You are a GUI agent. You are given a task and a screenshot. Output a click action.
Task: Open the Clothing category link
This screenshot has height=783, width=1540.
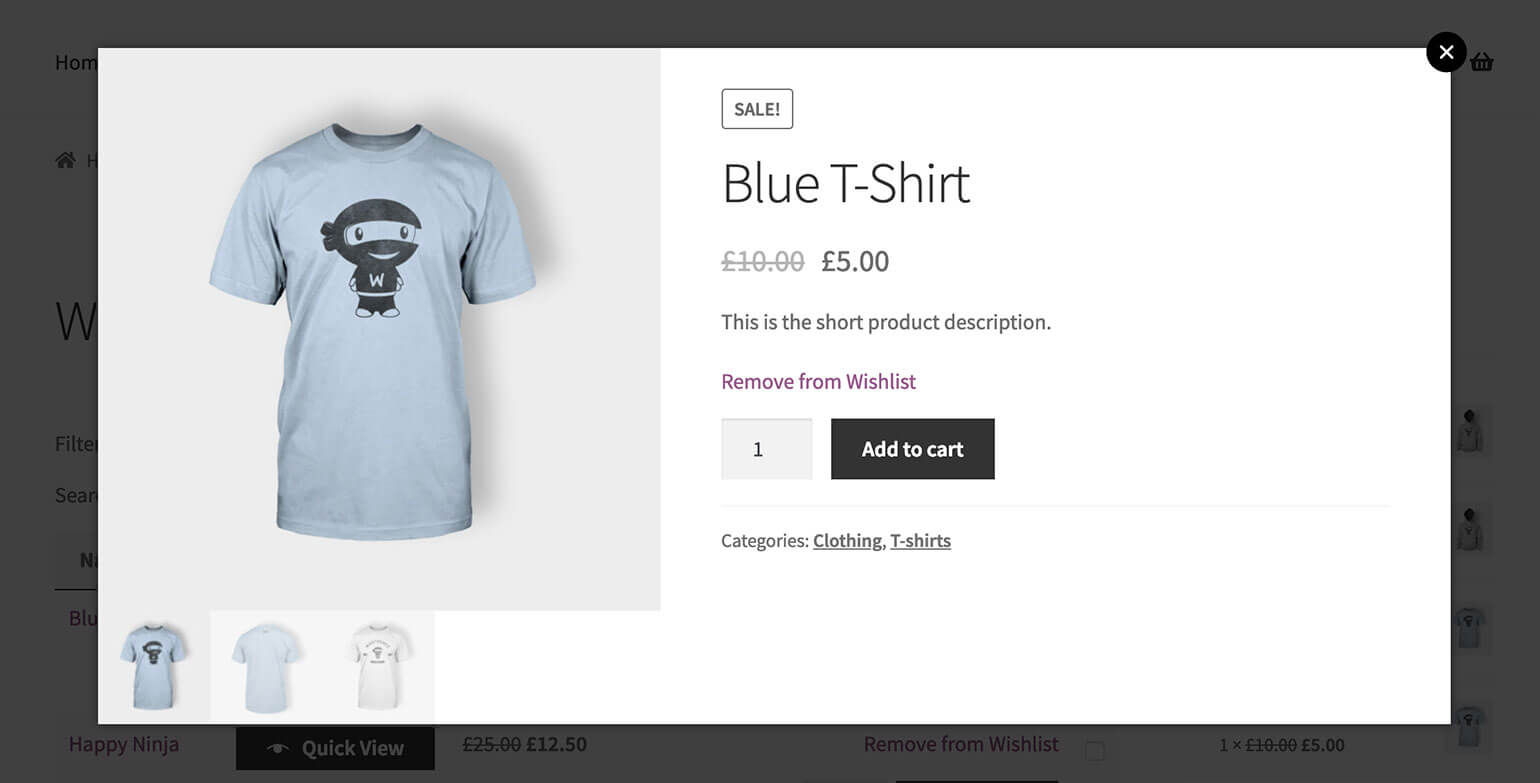coord(847,541)
